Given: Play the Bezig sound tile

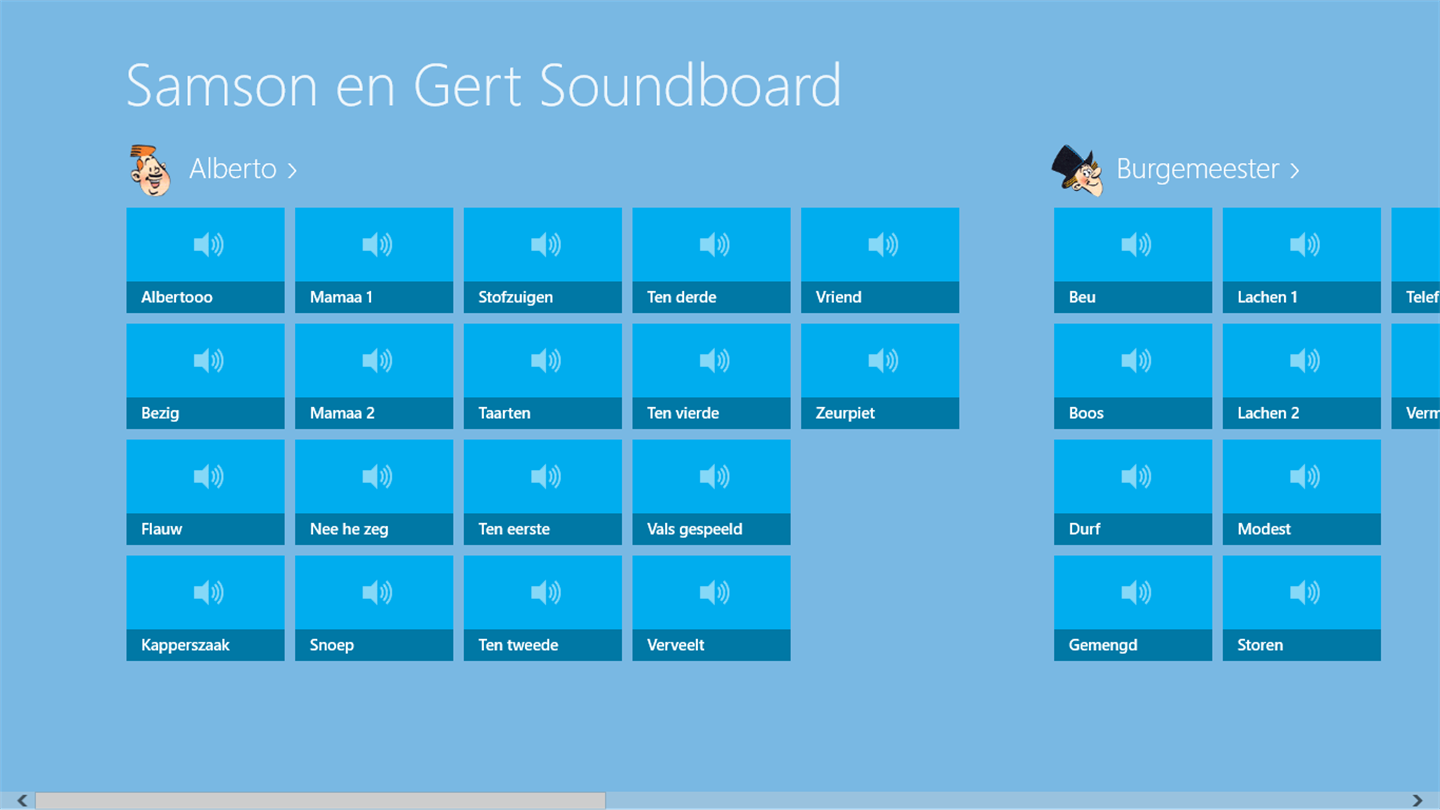Looking at the screenshot, I should (205, 376).
